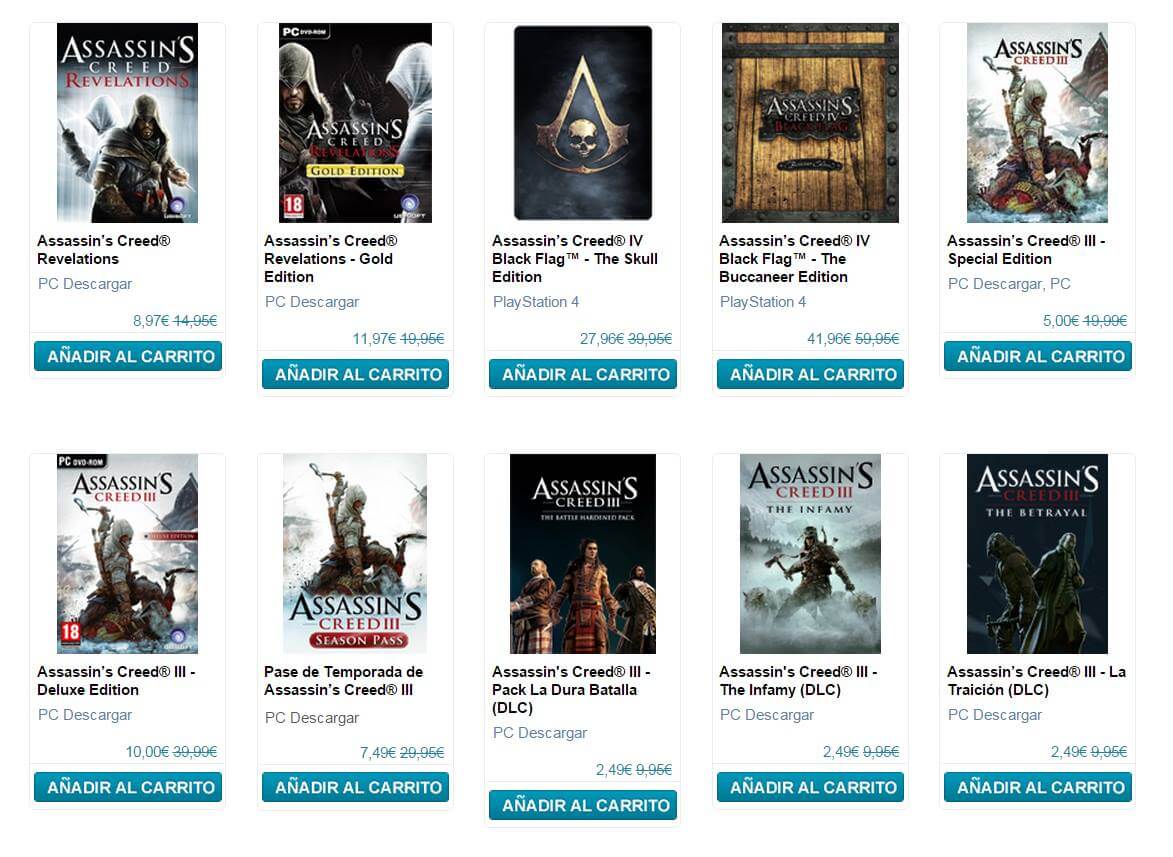Image resolution: width=1173 pixels, height=857 pixels.
Task: Open the Black Flag Skull Edition cover
Action: coord(583,123)
